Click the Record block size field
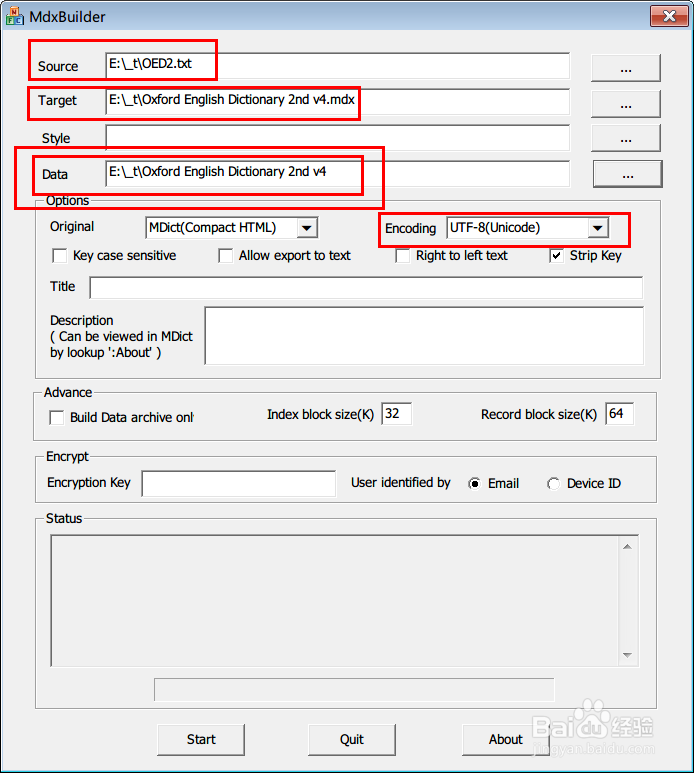This screenshot has width=694, height=773. pos(620,414)
